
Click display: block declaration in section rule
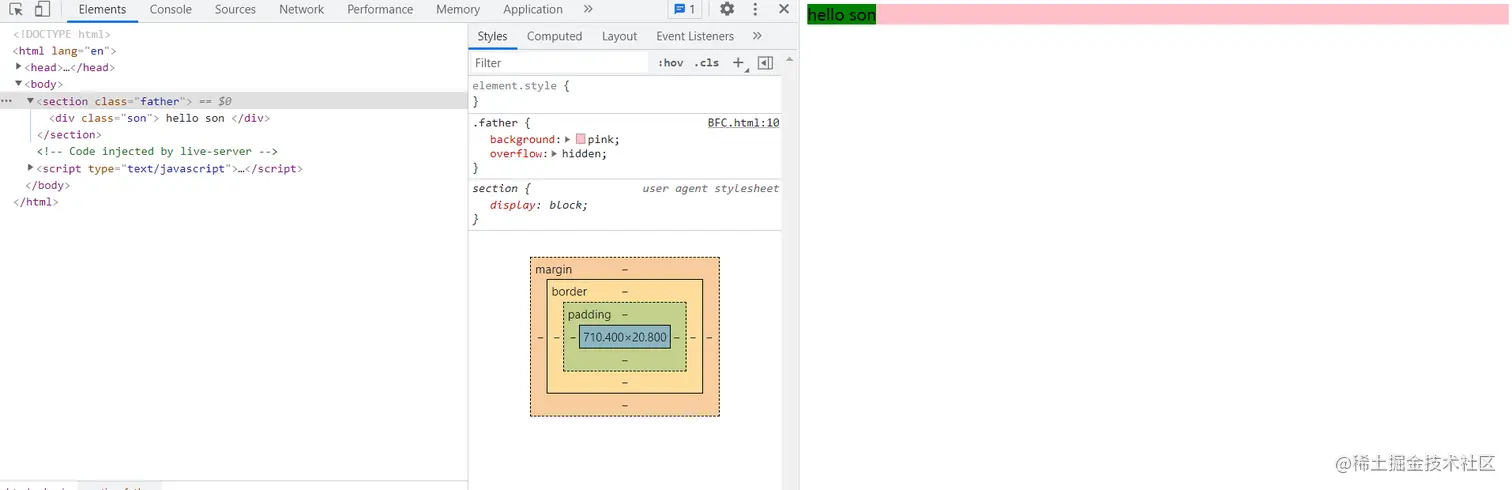(538, 205)
